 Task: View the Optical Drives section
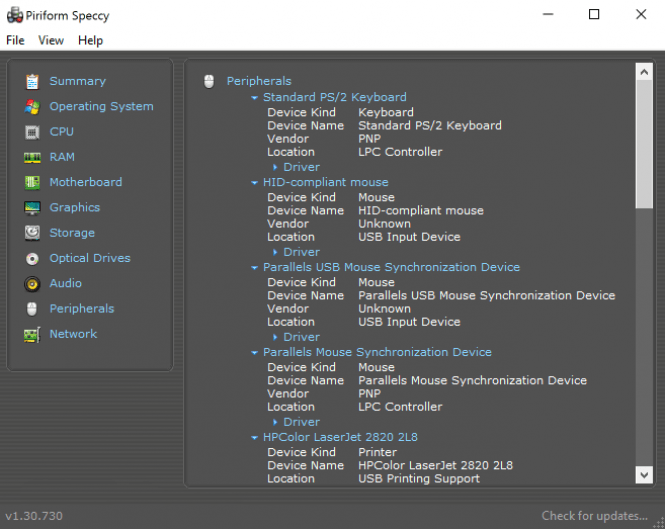[90, 258]
